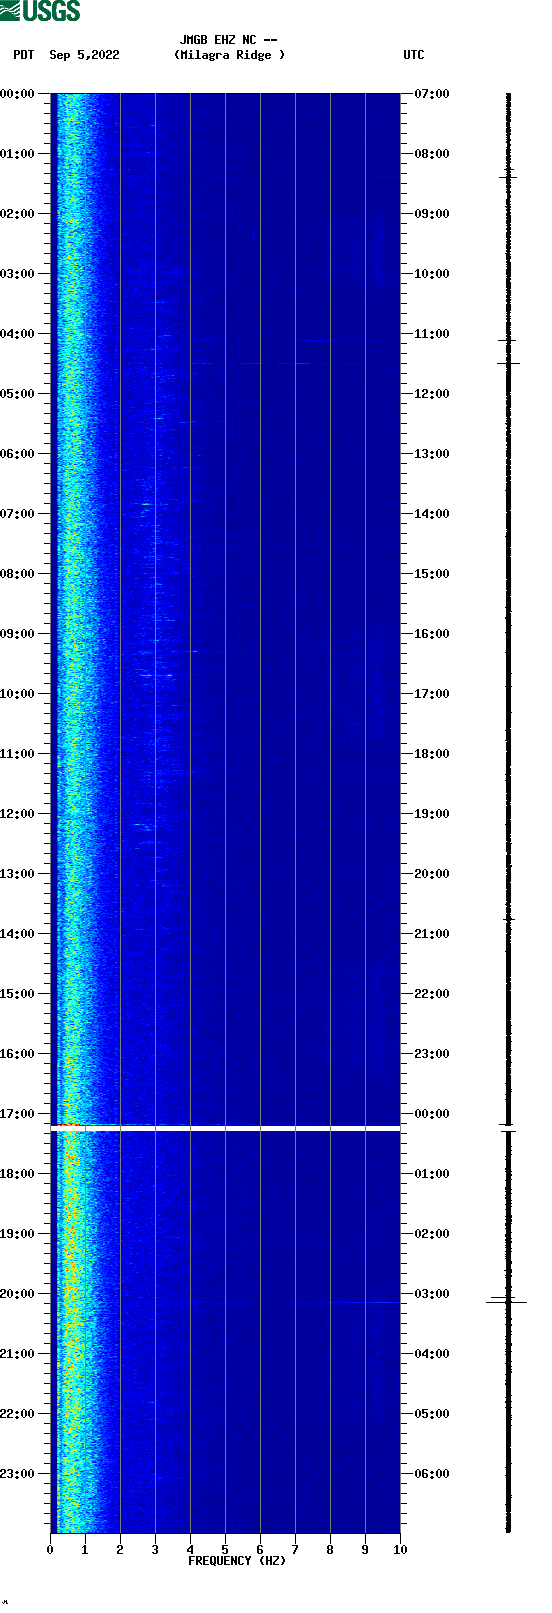The height and width of the screenshot is (1613, 552).
Task: Click the 04:00 PDT time label
Action: pos(18,334)
